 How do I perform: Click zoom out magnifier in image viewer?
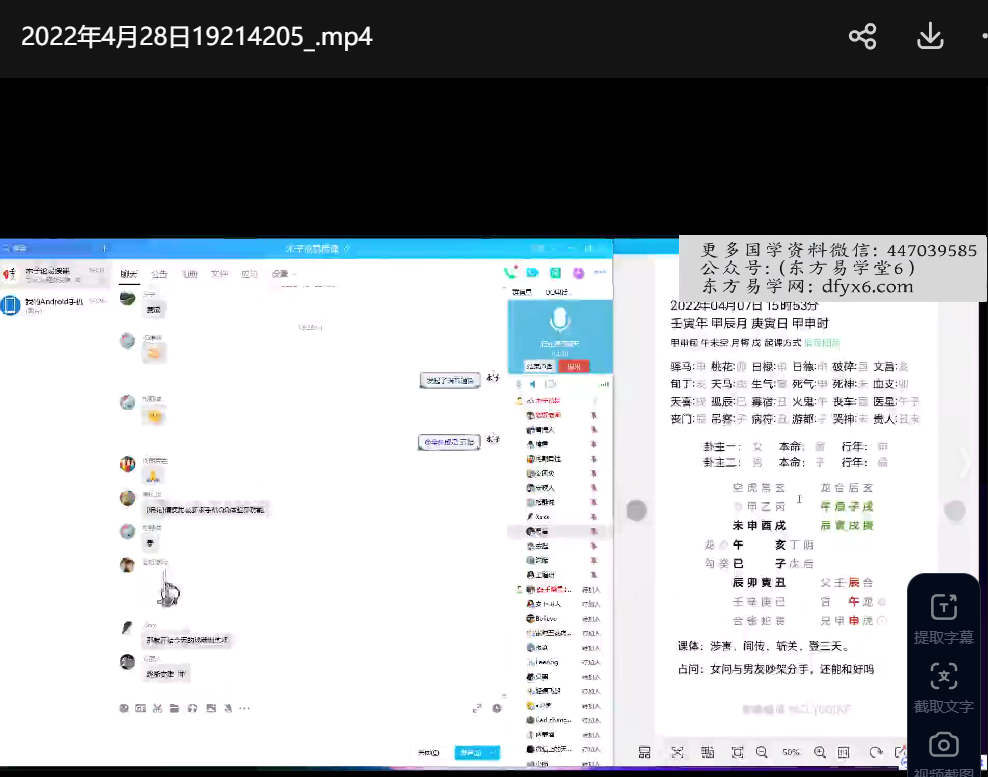pos(762,752)
